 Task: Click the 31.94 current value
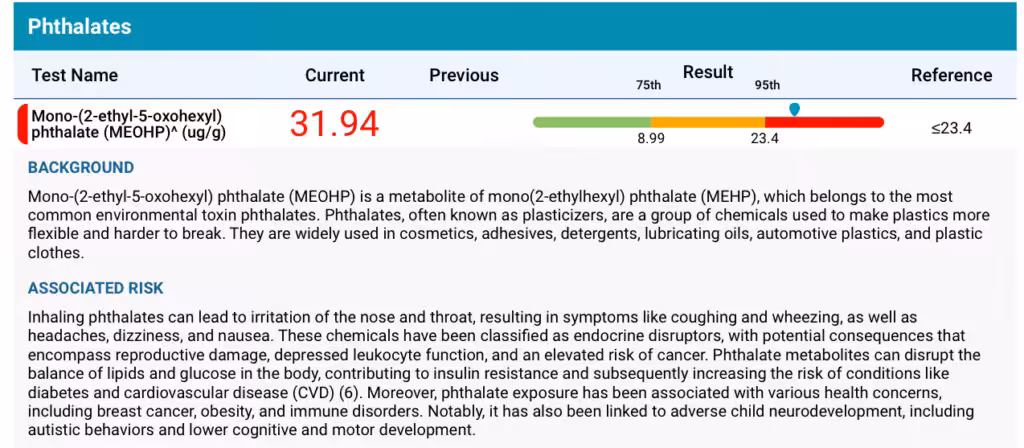(334, 123)
